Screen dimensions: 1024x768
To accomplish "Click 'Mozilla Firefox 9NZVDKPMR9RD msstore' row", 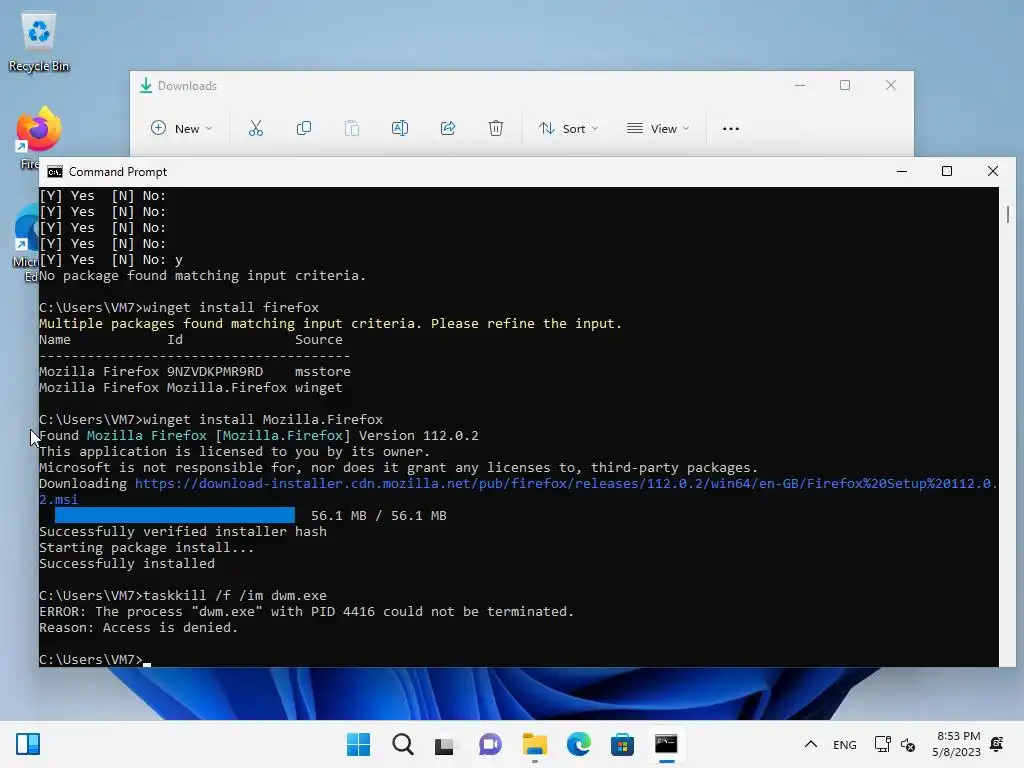I will [x=195, y=371].
